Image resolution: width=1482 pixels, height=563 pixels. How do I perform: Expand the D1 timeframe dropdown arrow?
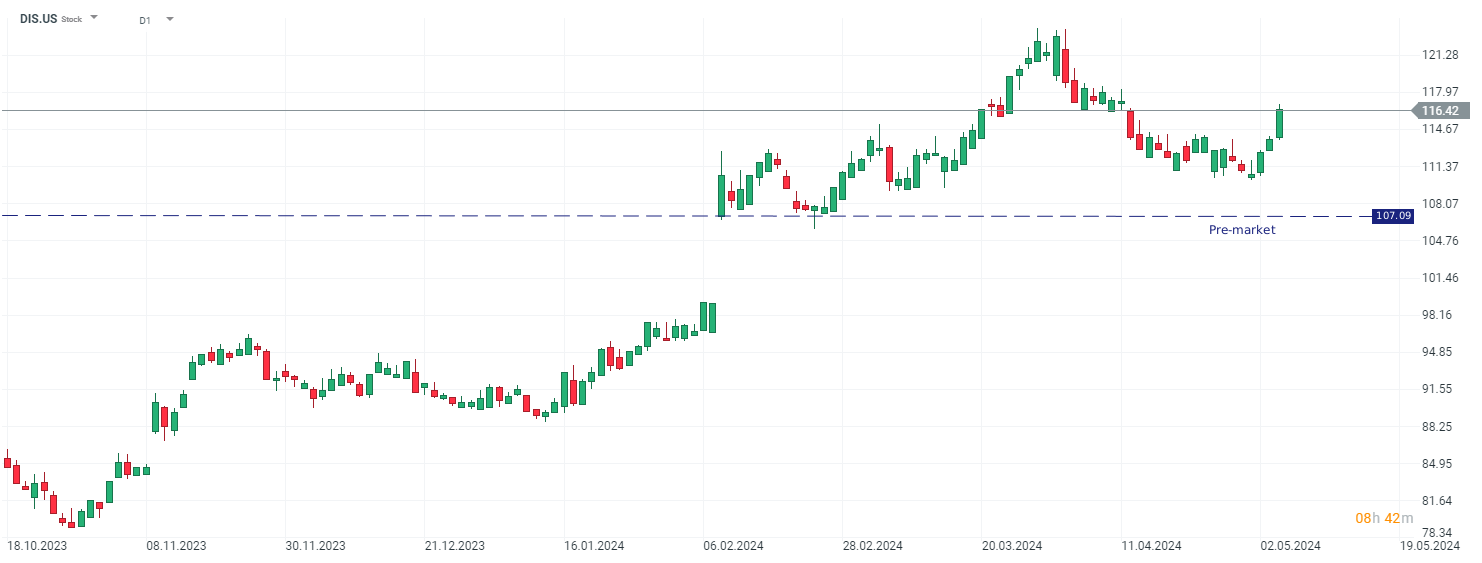coord(169,19)
